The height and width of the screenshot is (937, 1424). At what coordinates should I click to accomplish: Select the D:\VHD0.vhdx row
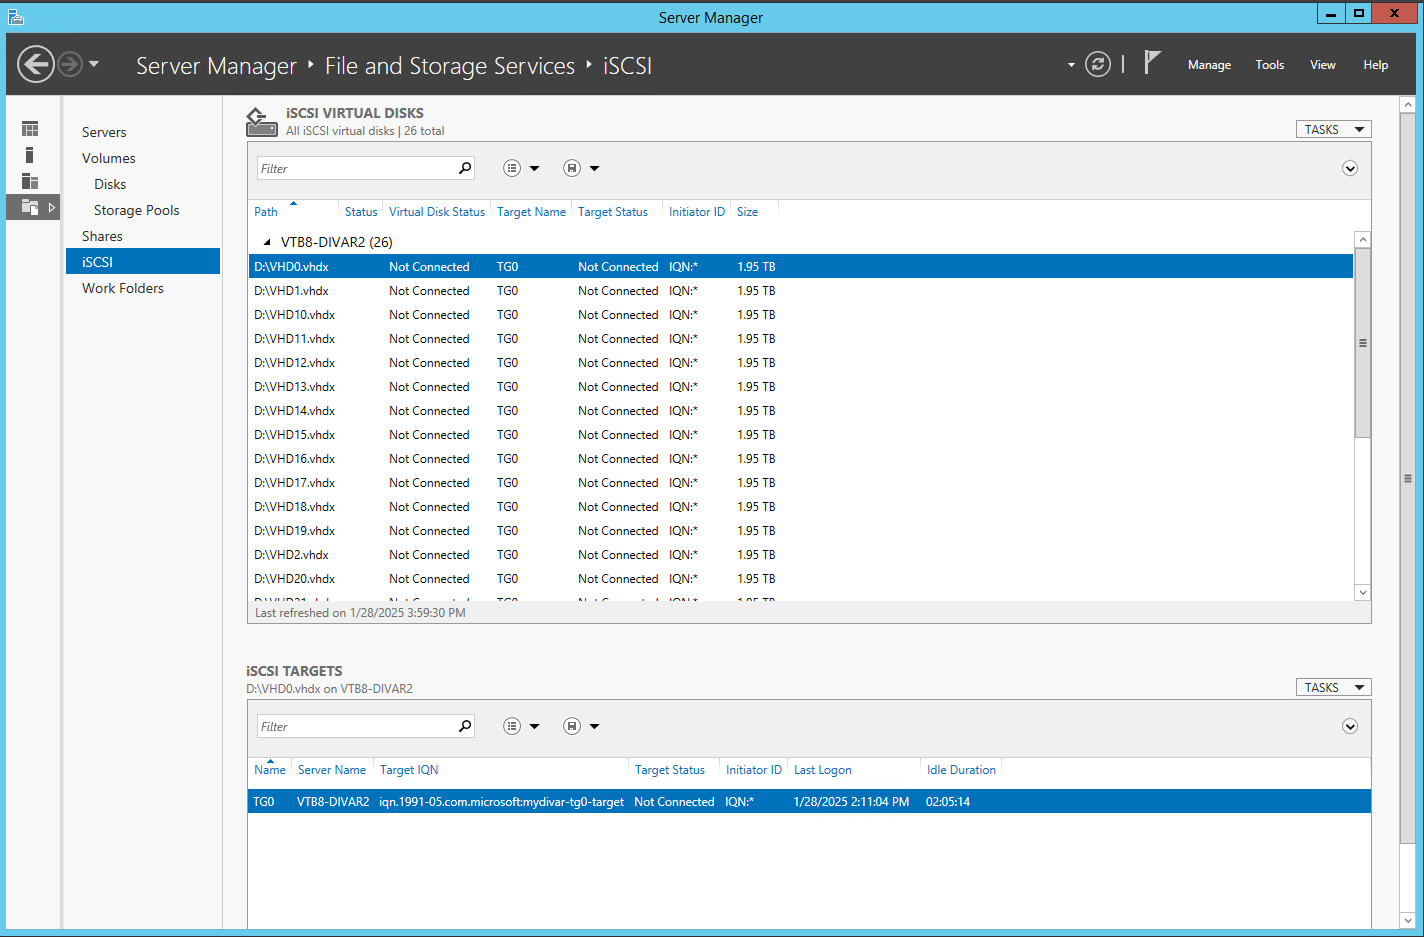pos(800,266)
